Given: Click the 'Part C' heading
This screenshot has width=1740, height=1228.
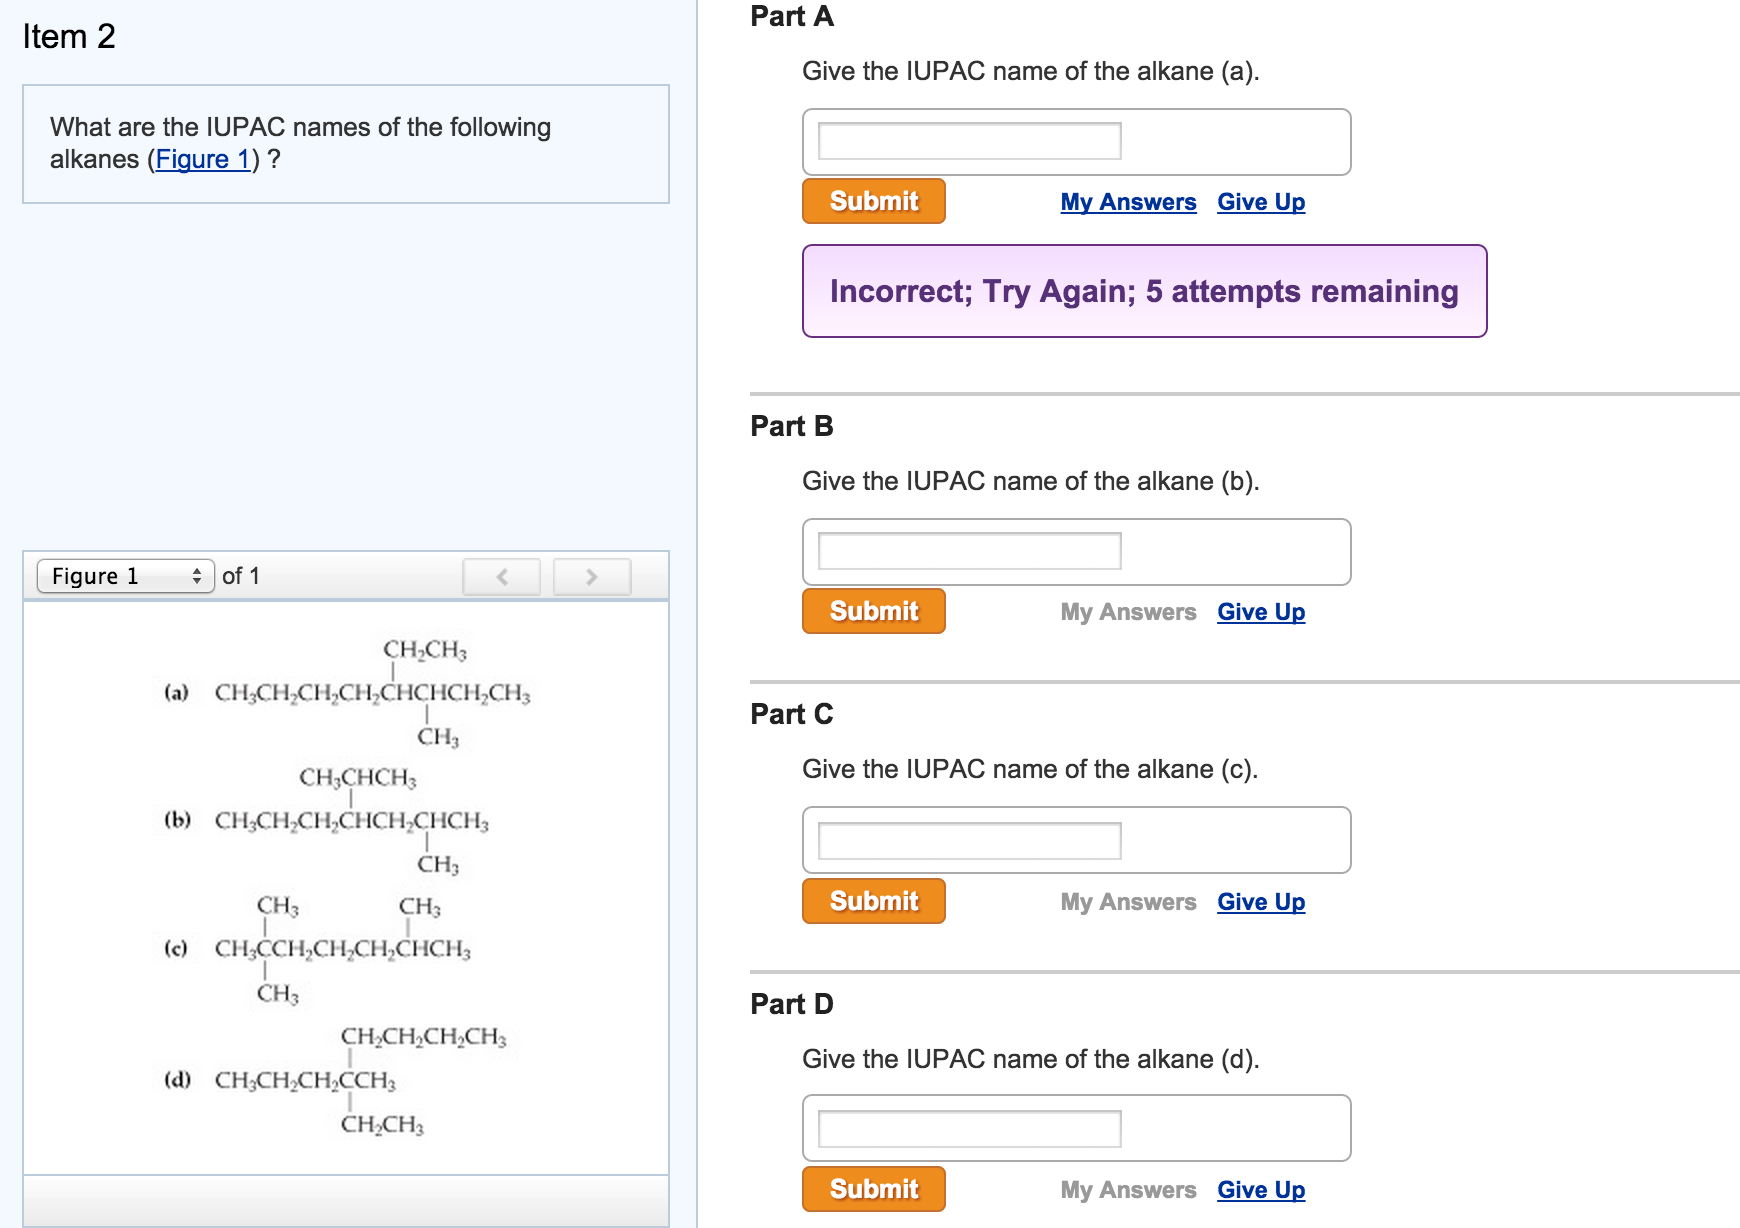Looking at the screenshot, I should point(792,714).
